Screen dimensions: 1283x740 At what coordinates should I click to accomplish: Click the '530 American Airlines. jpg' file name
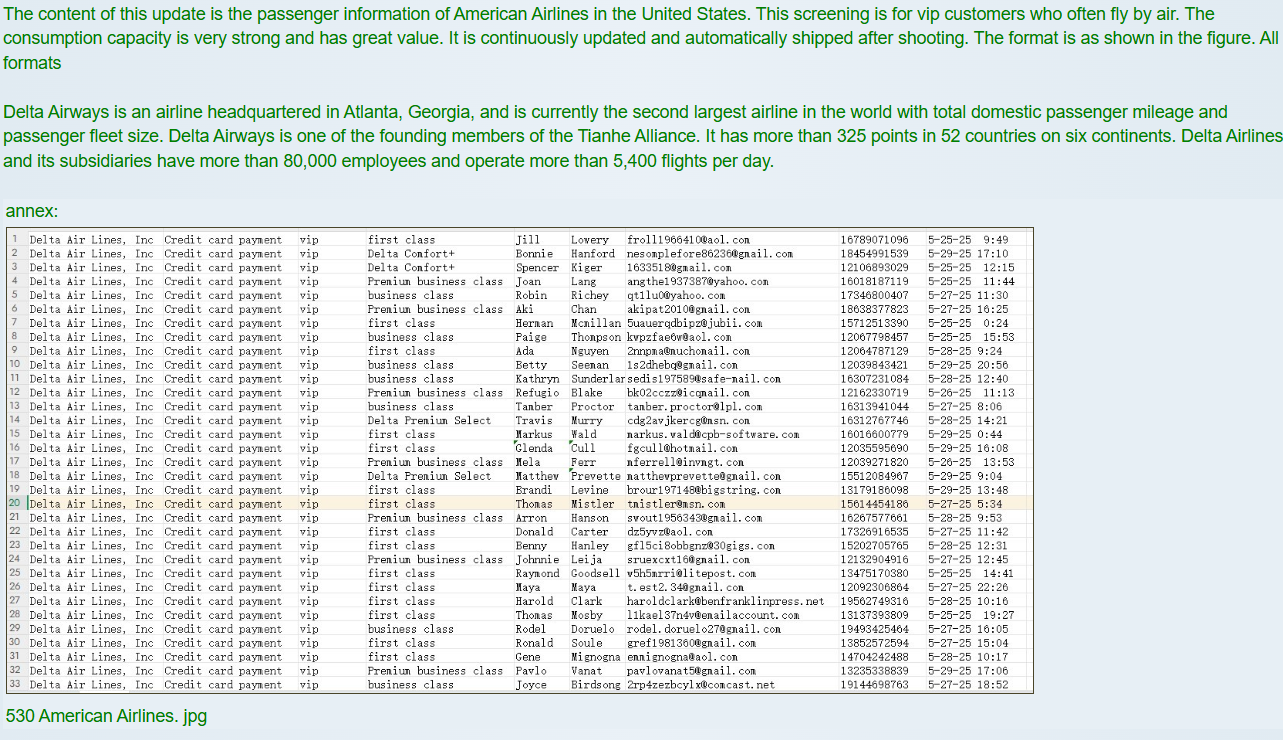point(106,716)
